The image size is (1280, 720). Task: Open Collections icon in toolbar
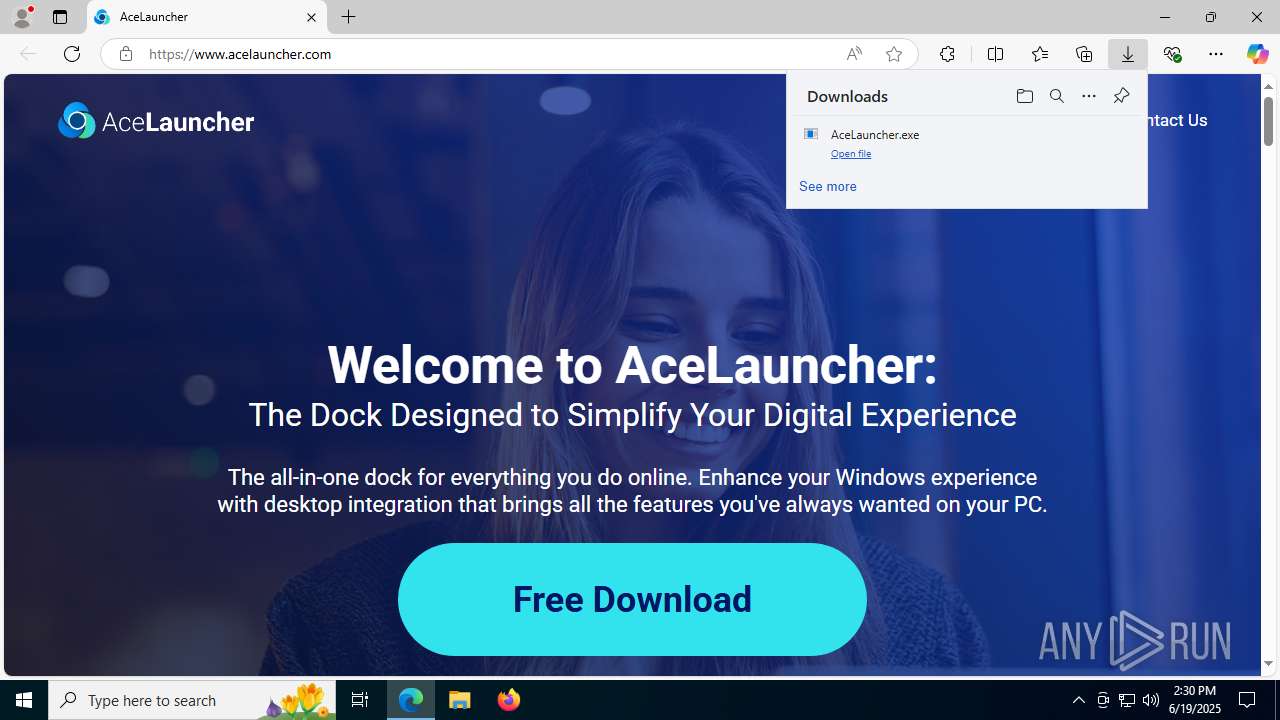click(x=1084, y=54)
